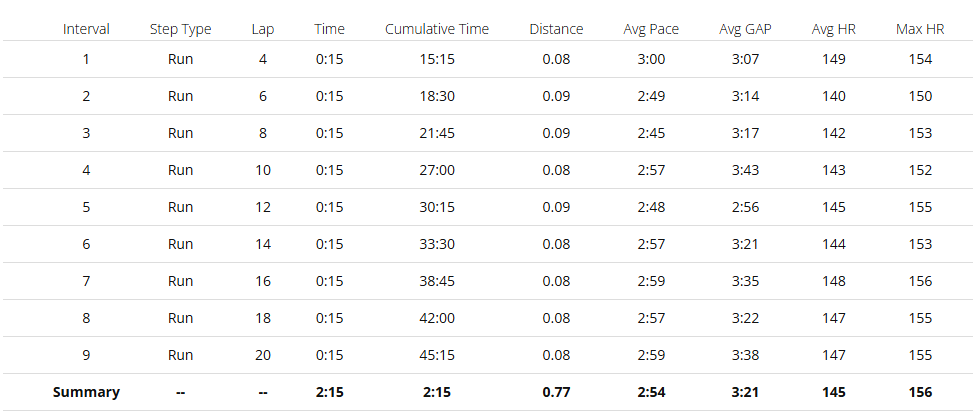
Task: Click the Cumulative Time column header
Action: pyautogui.click(x=437, y=29)
